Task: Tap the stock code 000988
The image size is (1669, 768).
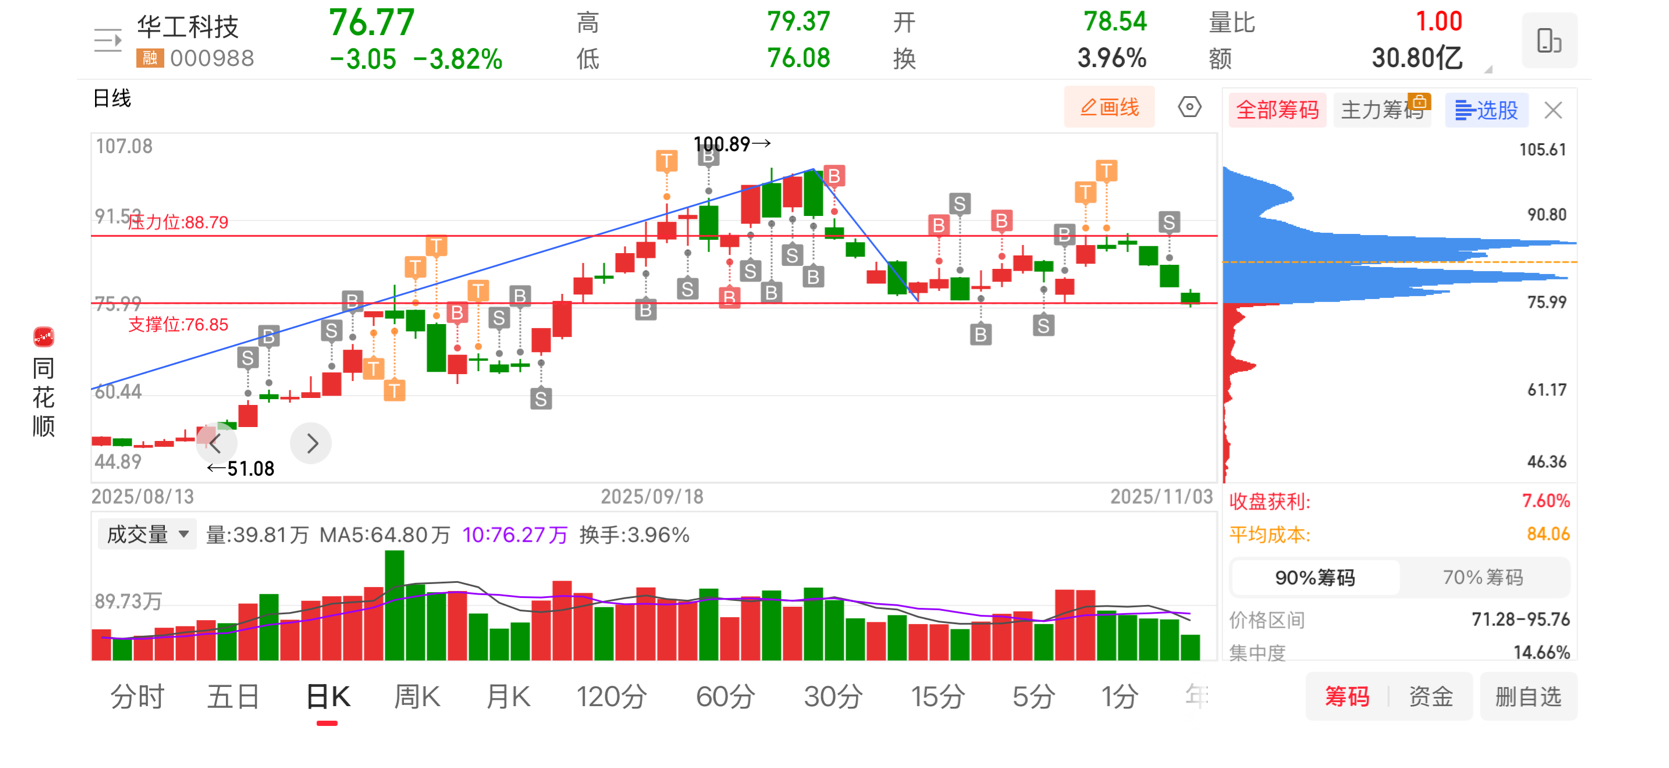Action: (212, 58)
